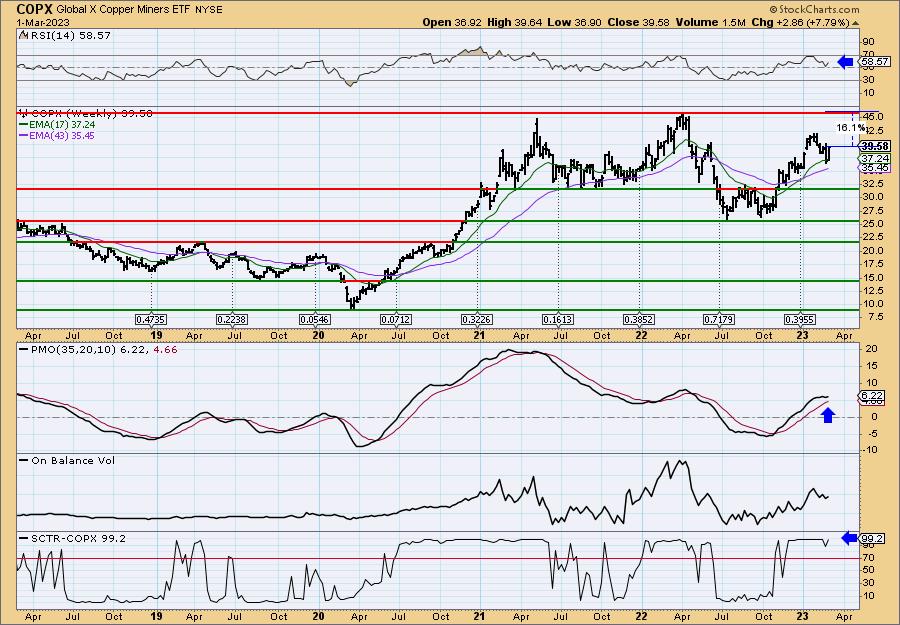Click the line icon before the RSI(14) legend
Screen dimensions: 900x625
[23, 35]
